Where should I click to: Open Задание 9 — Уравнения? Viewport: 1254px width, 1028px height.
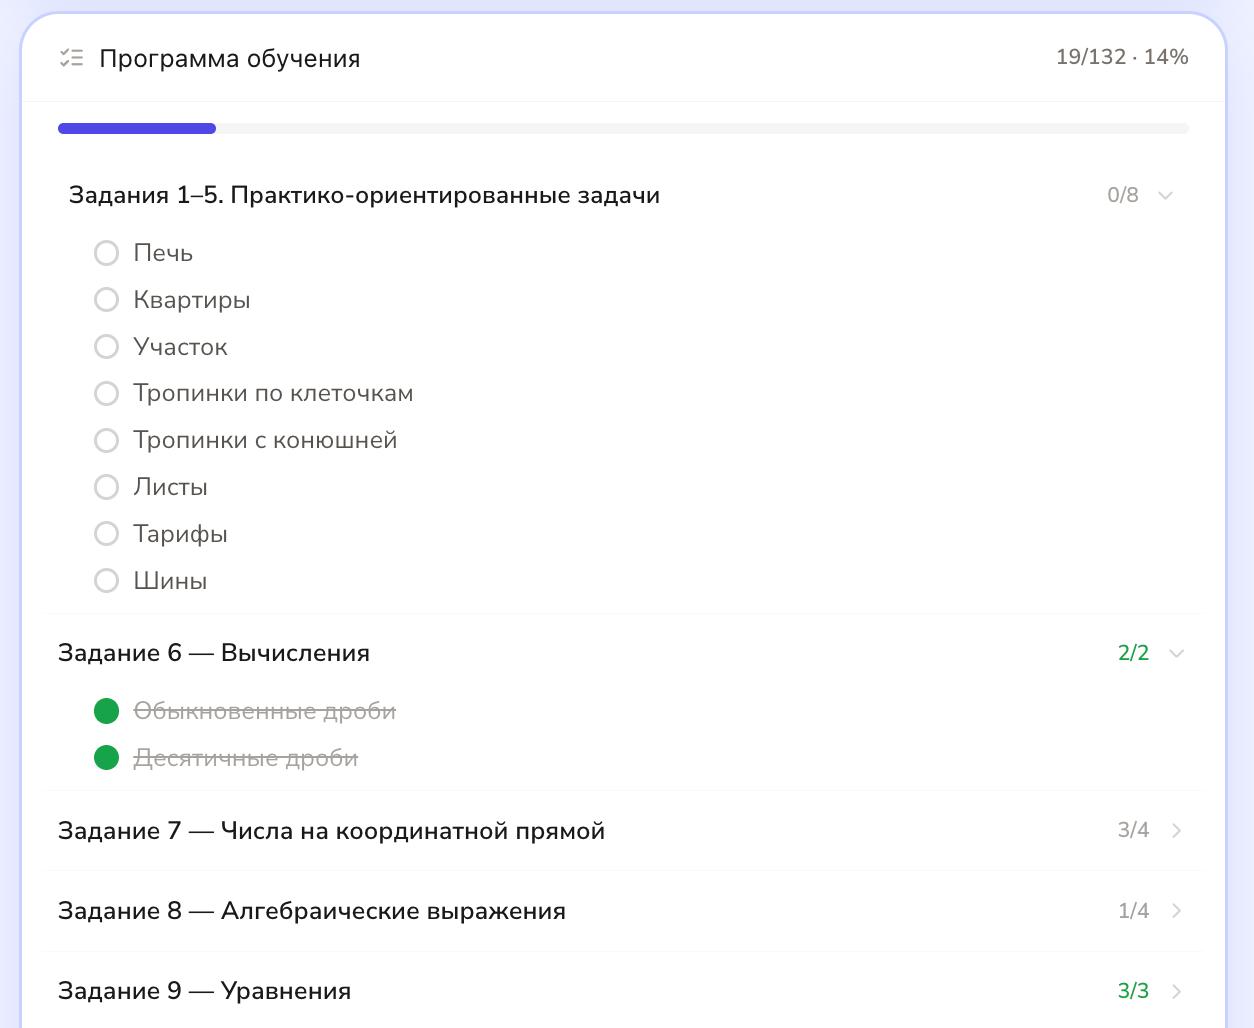[x=204, y=991]
